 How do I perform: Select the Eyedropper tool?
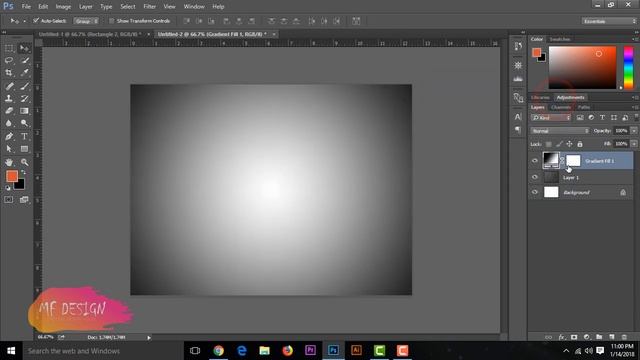pyautogui.click(x=24, y=73)
